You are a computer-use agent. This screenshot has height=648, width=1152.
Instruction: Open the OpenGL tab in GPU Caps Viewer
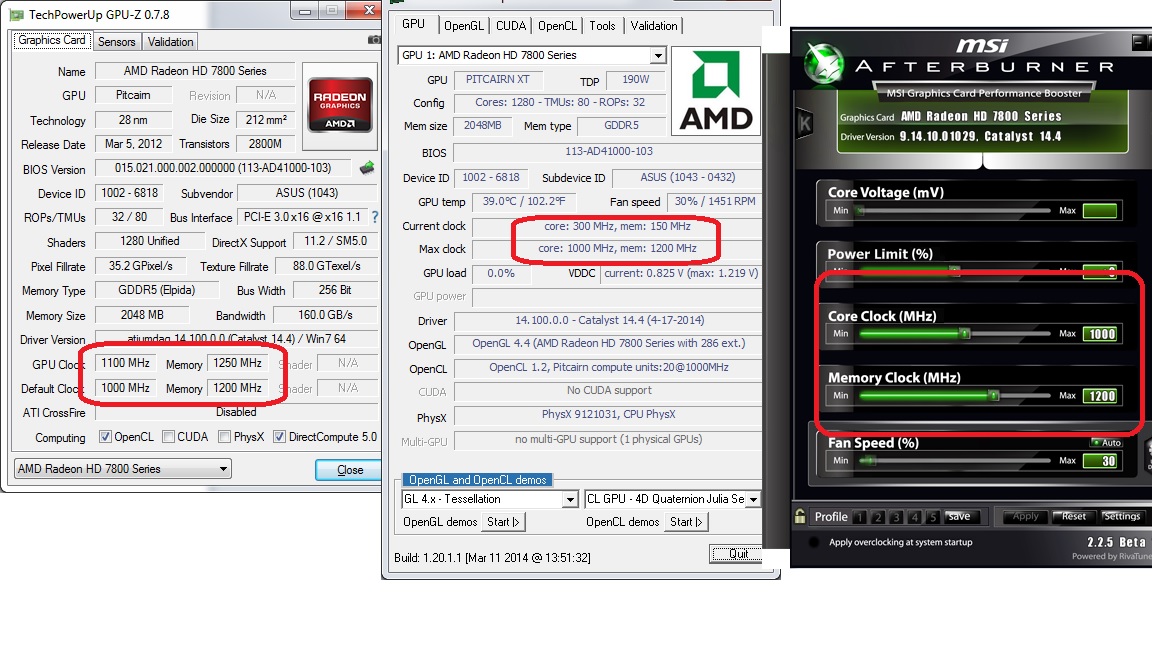click(464, 26)
